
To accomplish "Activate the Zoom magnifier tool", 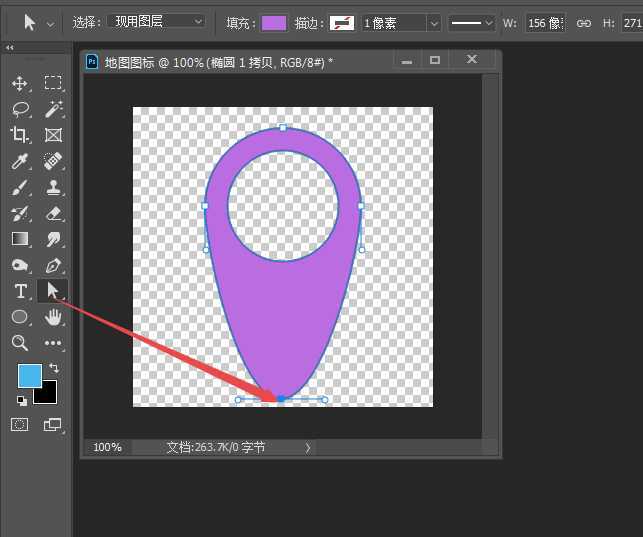I will coord(20,343).
